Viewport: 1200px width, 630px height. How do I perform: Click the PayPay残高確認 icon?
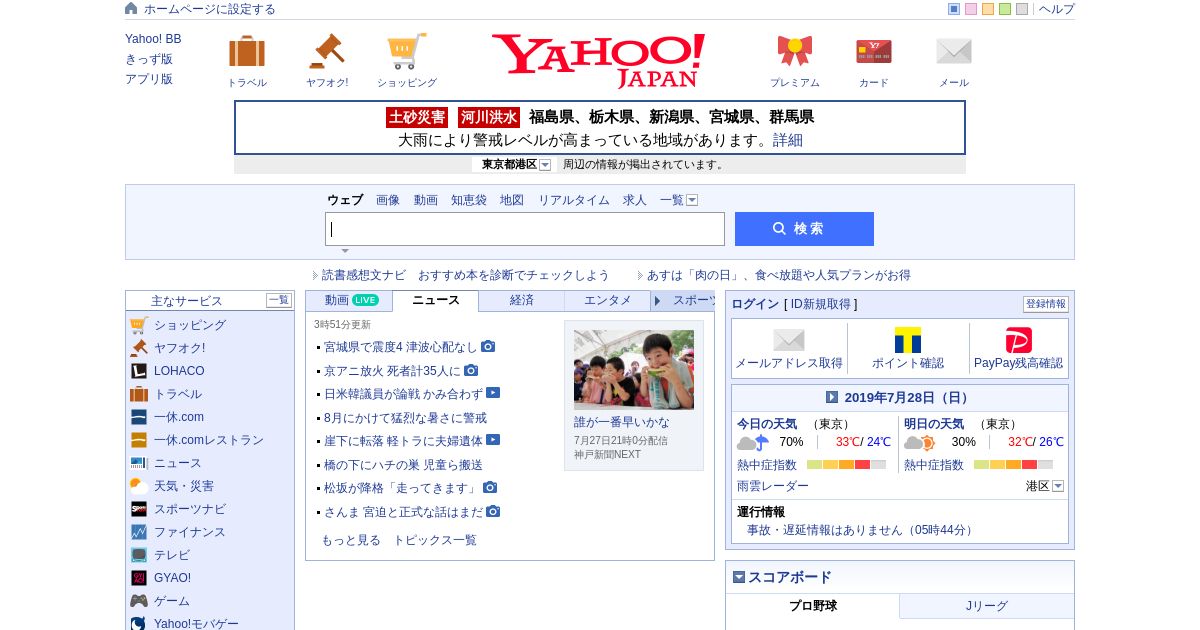(x=1019, y=340)
